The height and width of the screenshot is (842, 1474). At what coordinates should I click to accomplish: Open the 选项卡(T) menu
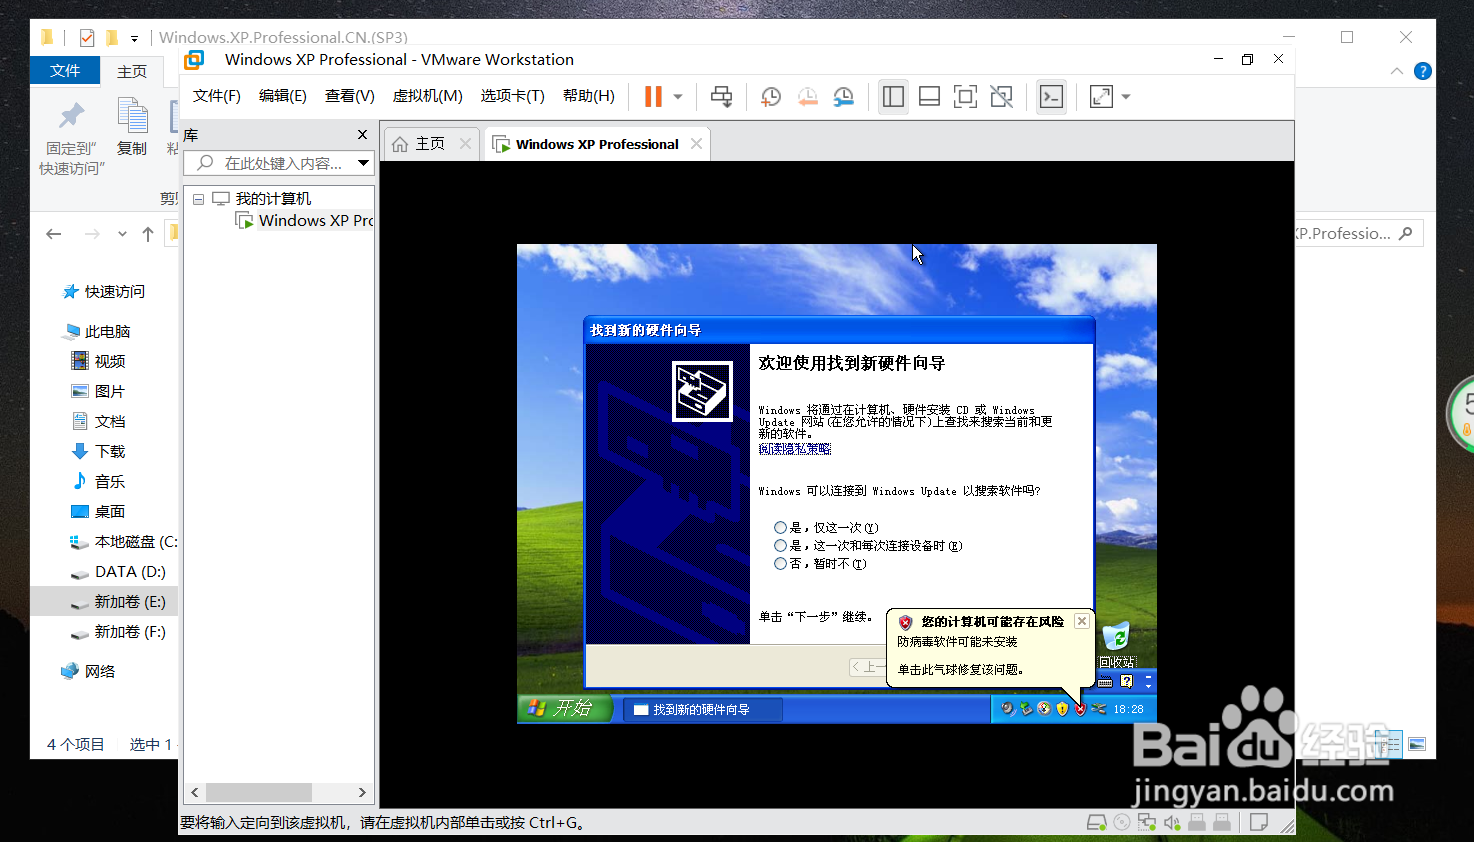(512, 96)
